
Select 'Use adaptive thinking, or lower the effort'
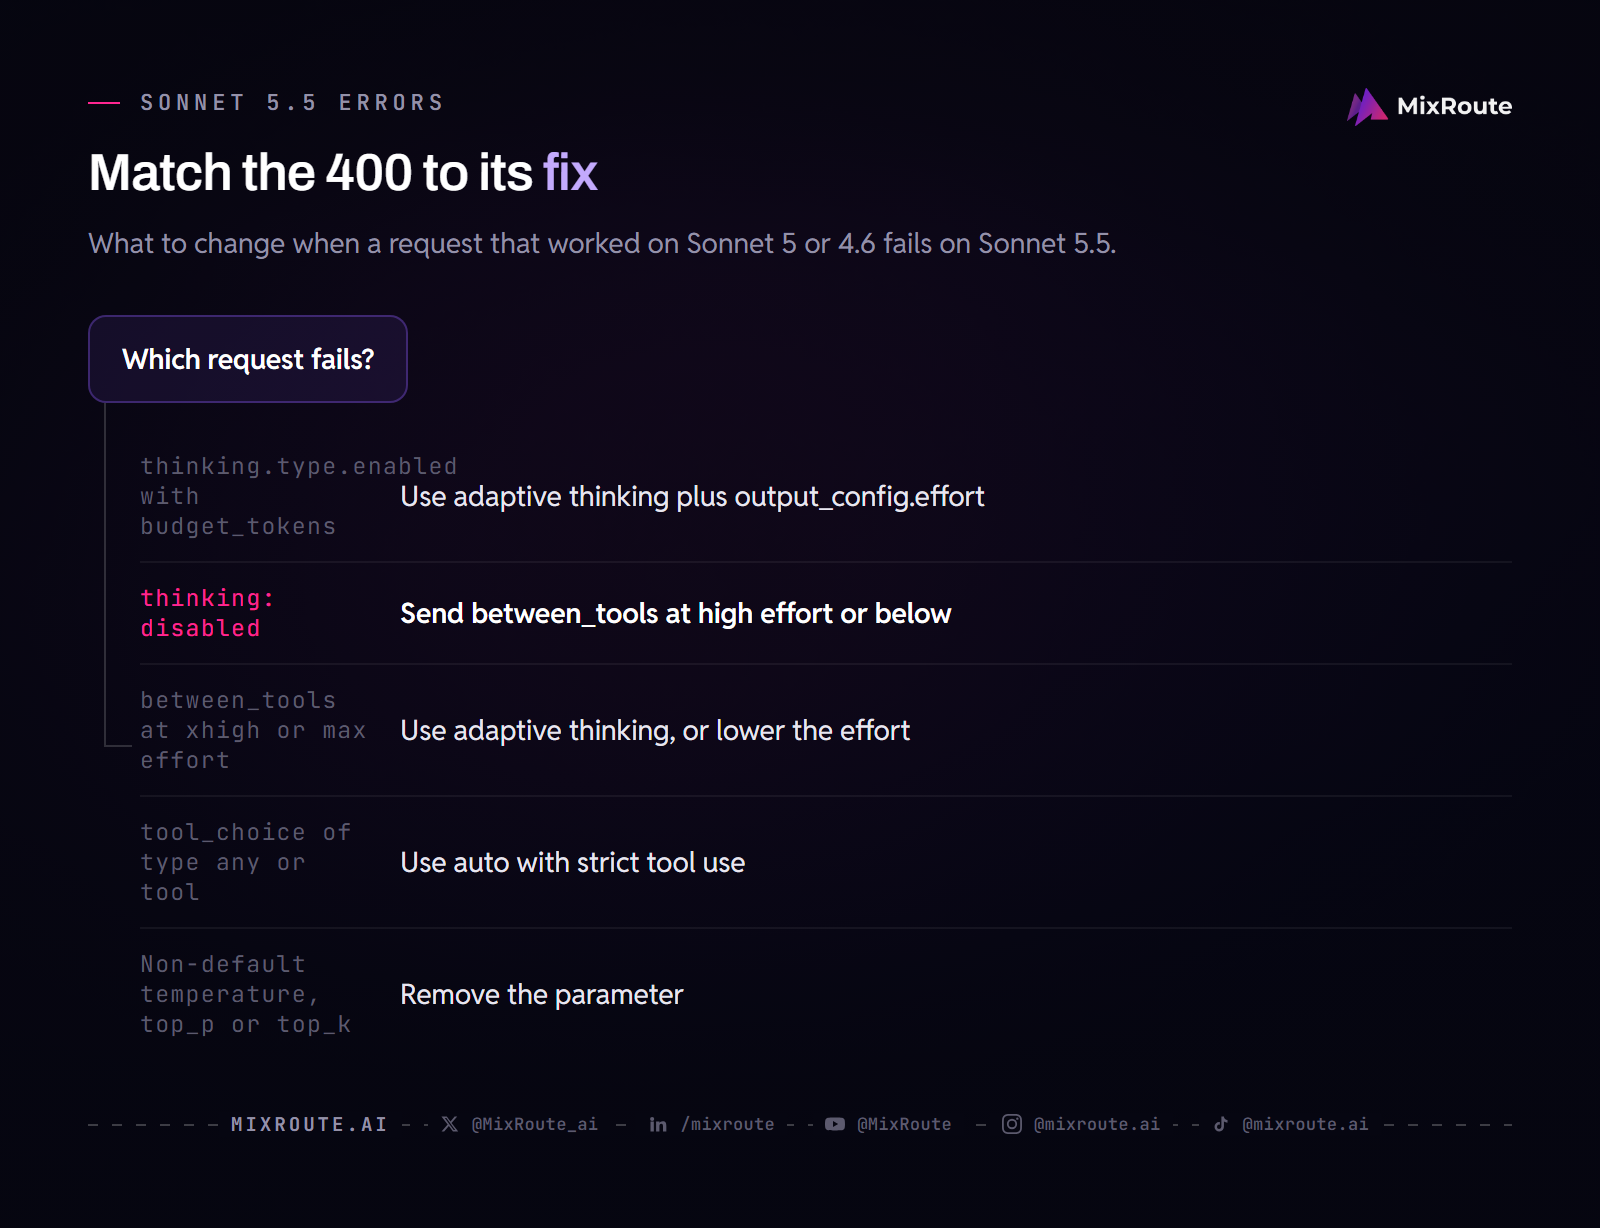point(655,730)
